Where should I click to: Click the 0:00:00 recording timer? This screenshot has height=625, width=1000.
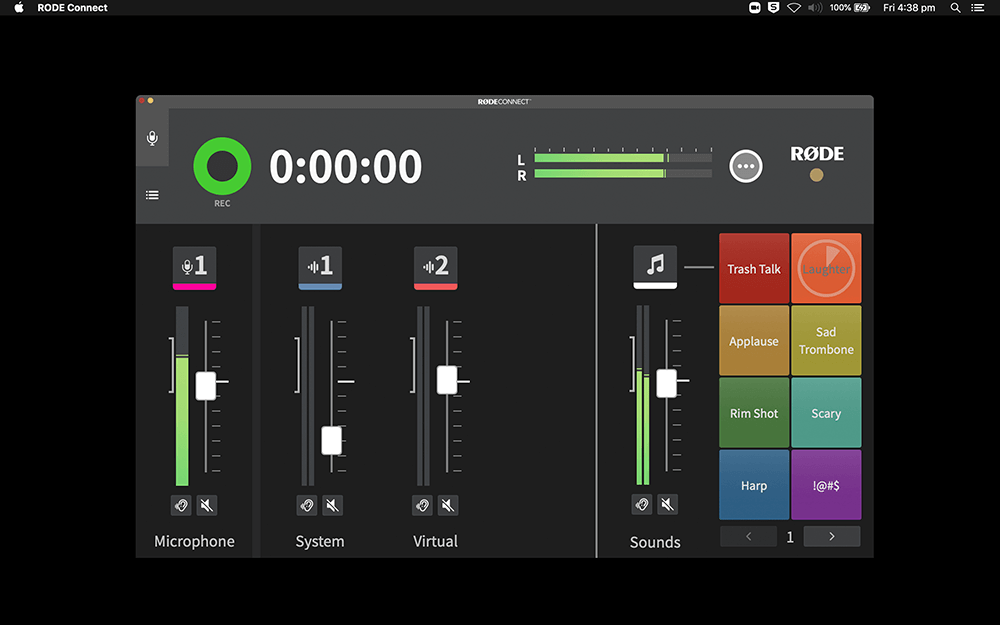pyautogui.click(x=346, y=167)
